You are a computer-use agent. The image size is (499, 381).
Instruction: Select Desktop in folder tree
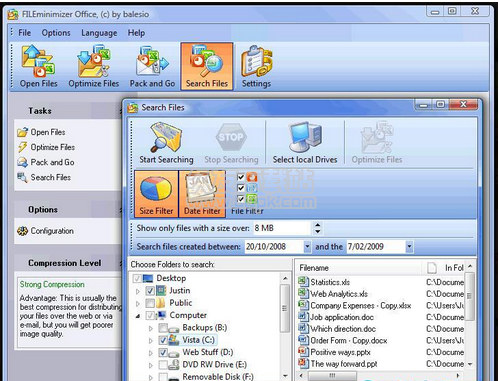click(x=171, y=278)
